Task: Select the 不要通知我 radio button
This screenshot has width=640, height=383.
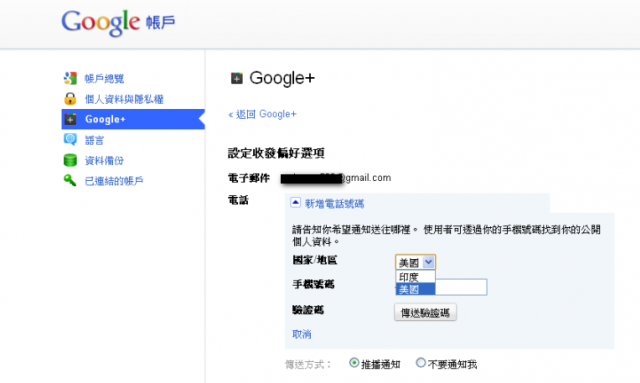Action: (420, 363)
